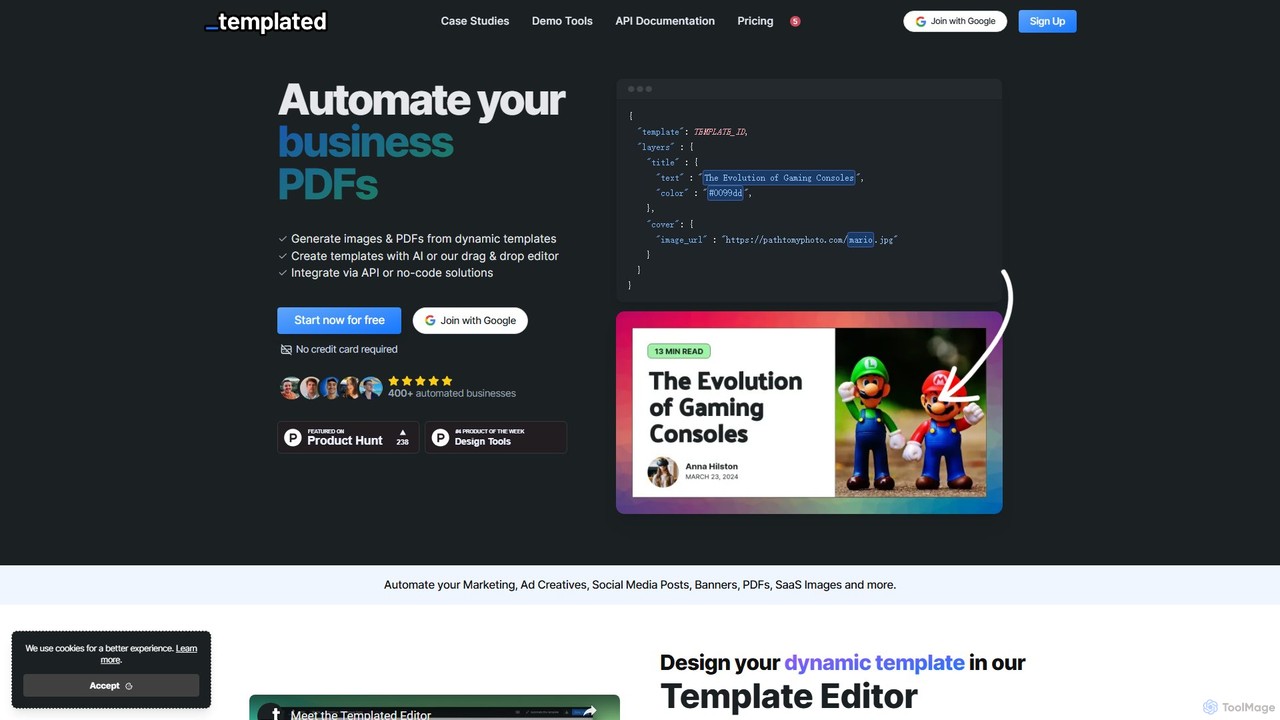Click 'dynamic template' heading text

coord(874,662)
